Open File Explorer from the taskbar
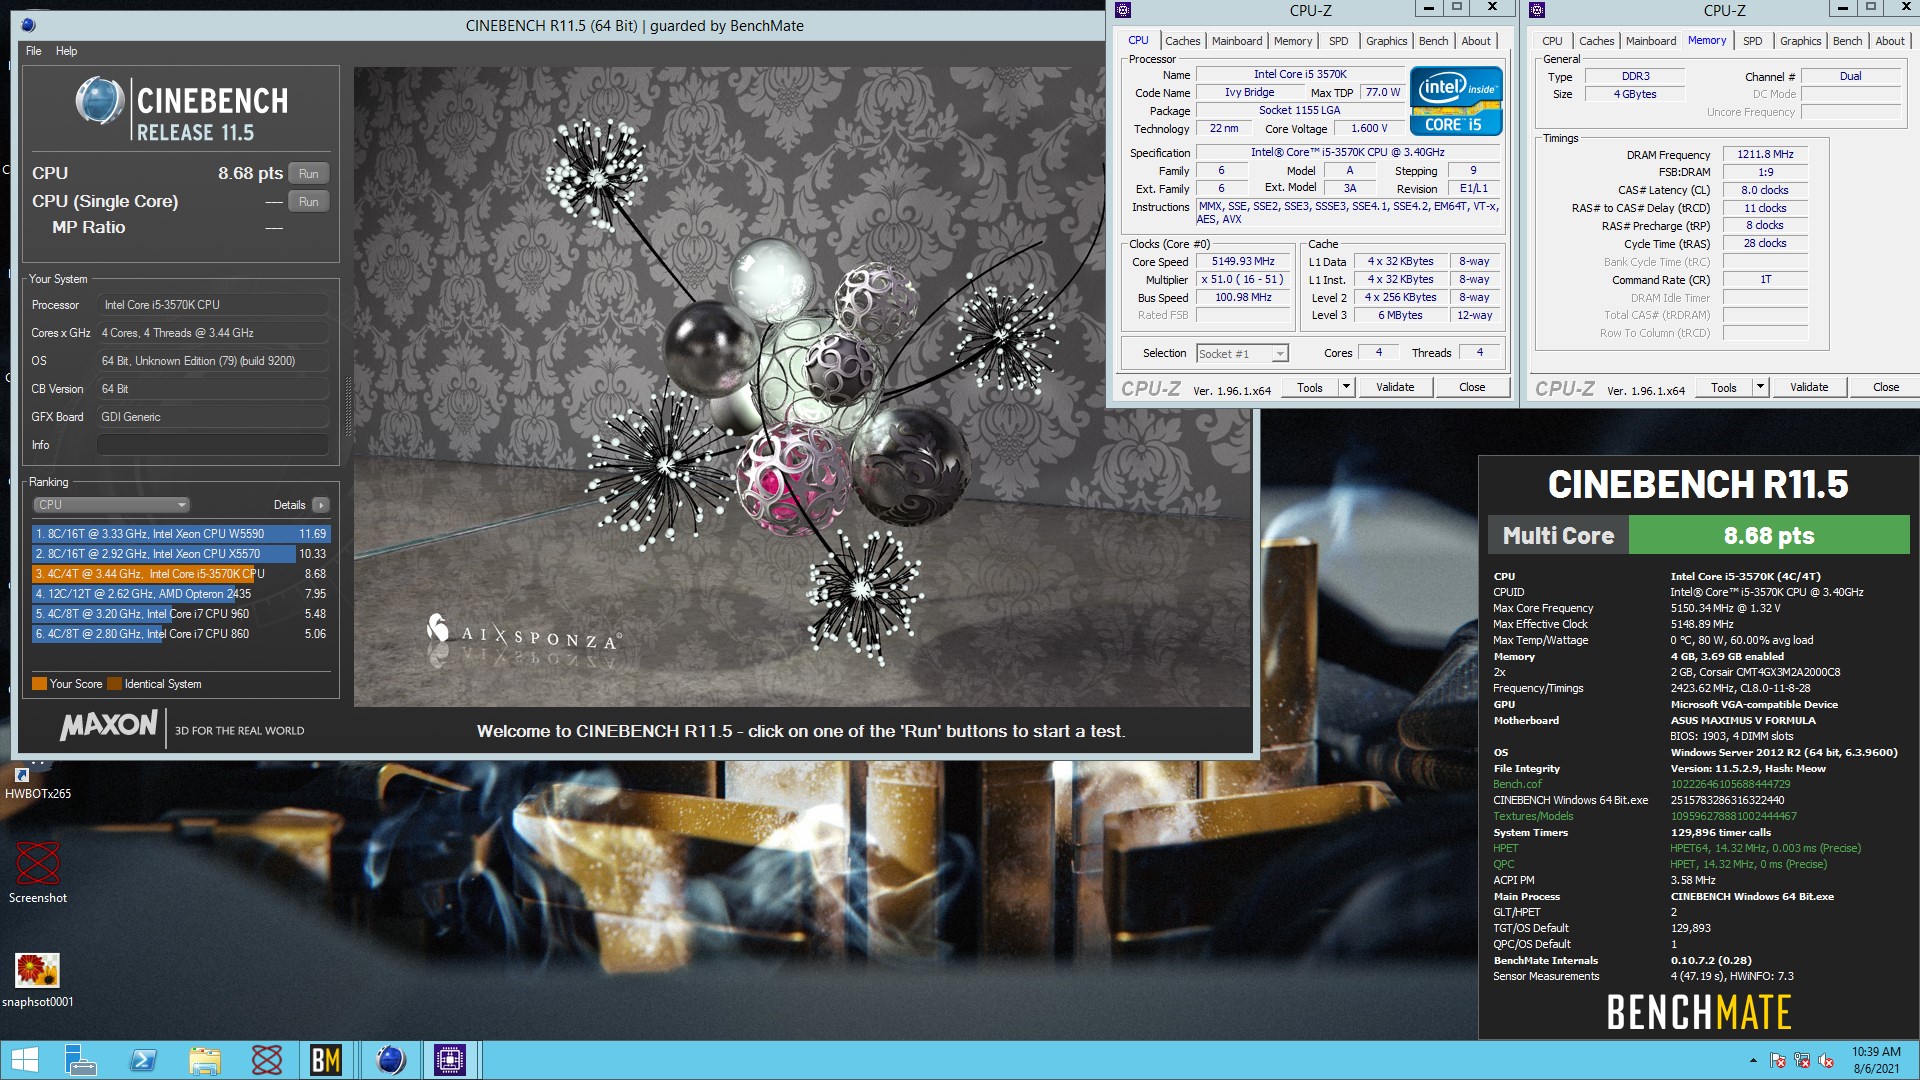Screen dimensions: 1920x1080 point(204,1060)
